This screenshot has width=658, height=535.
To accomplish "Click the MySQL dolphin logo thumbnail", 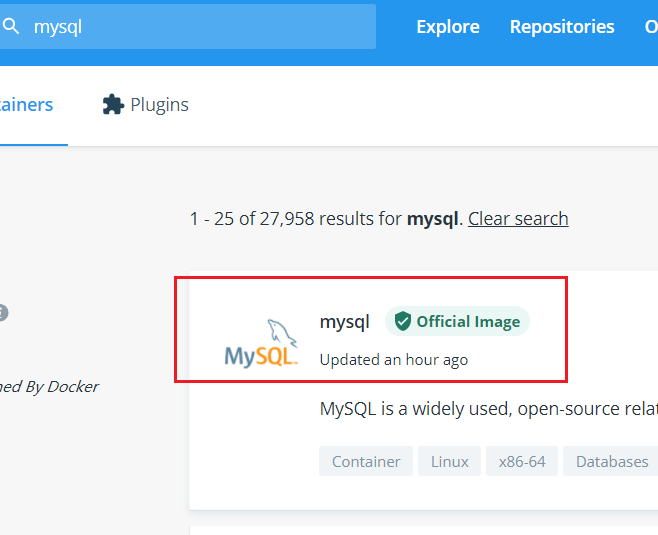I will pyautogui.click(x=261, y=343).
